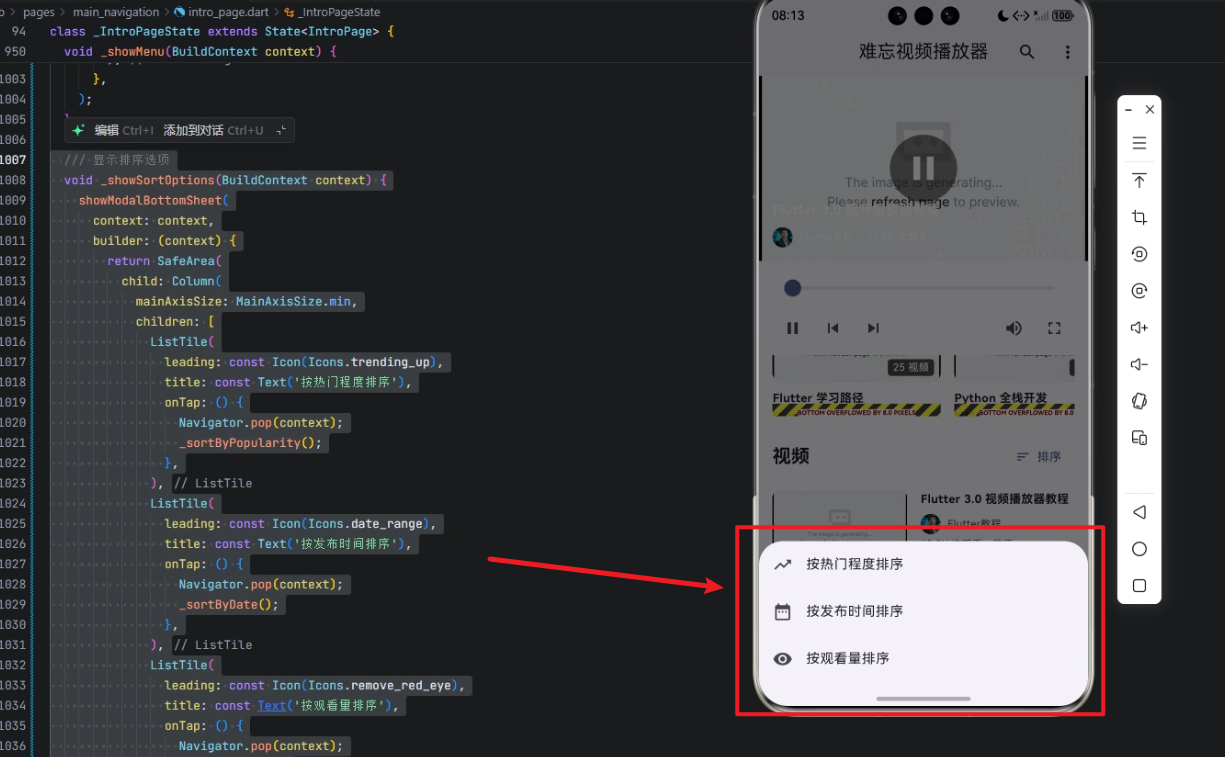Click 'Icons.date_range' in the code

coord(365,524)
